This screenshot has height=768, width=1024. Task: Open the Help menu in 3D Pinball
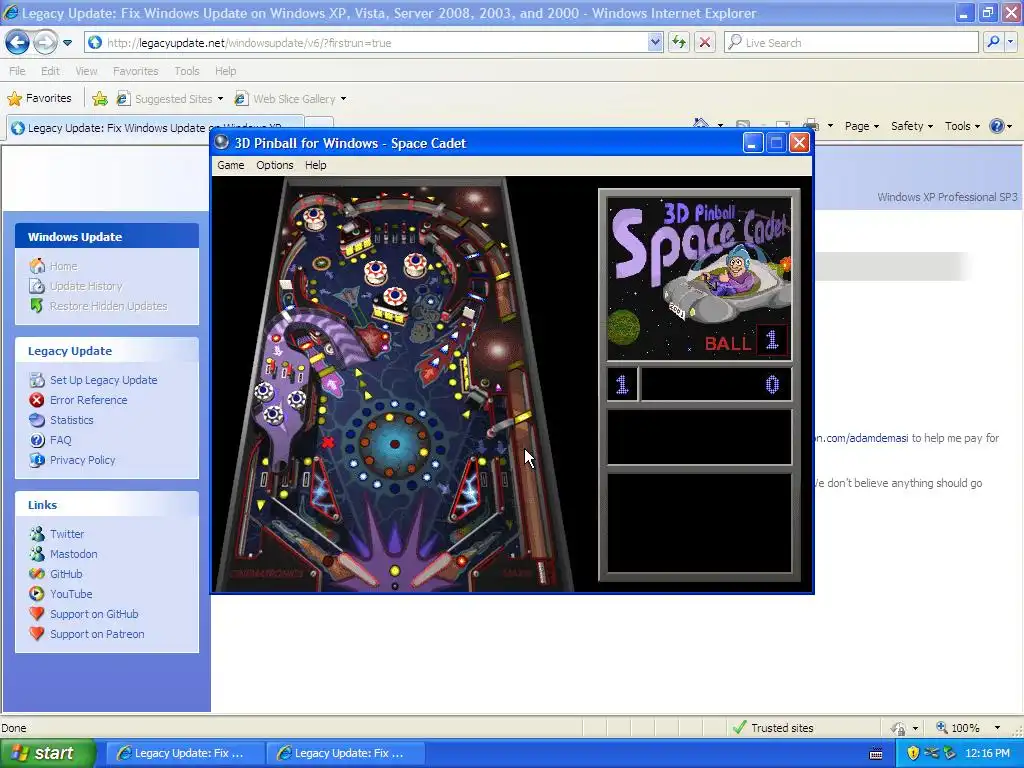[315, 165]
